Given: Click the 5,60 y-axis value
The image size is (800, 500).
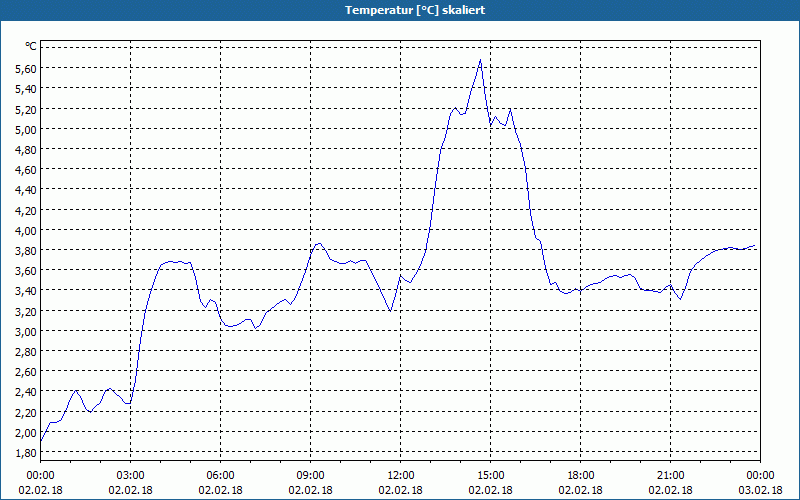Looking at the screenshot, I should coord(27,68).
